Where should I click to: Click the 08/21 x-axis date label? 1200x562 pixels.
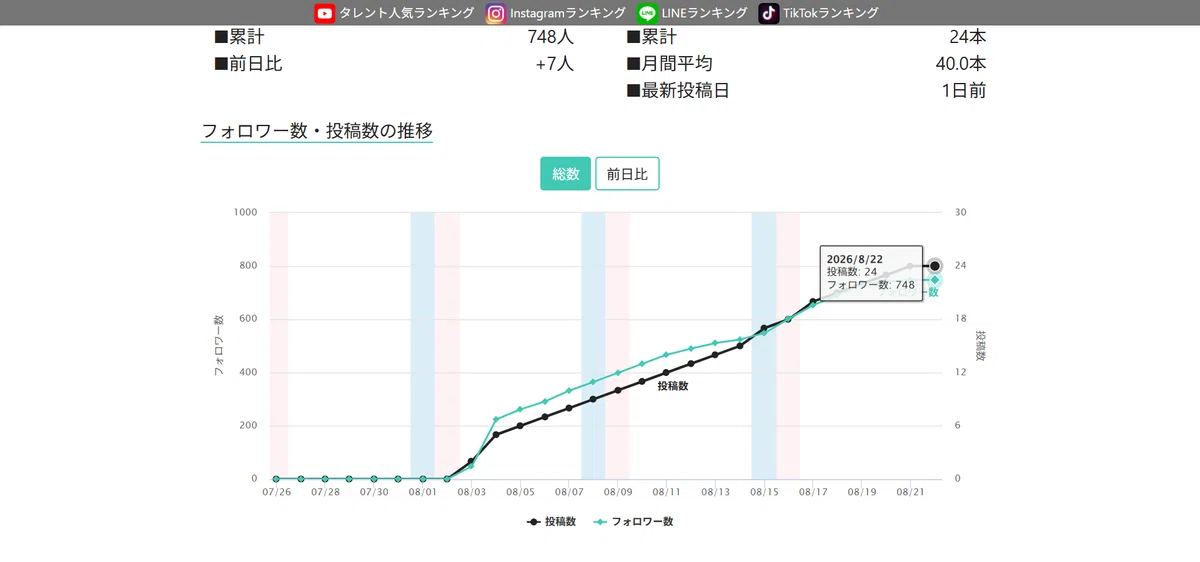(911, 492)
